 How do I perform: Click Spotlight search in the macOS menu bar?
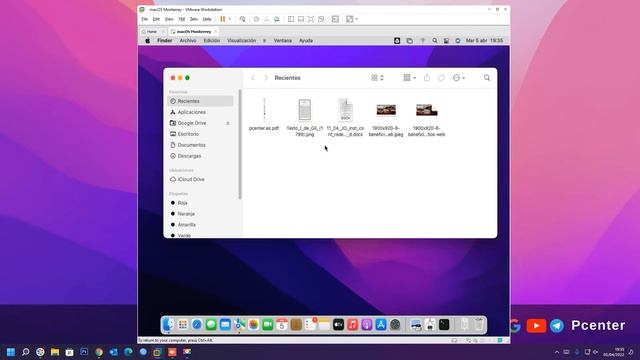435,40
